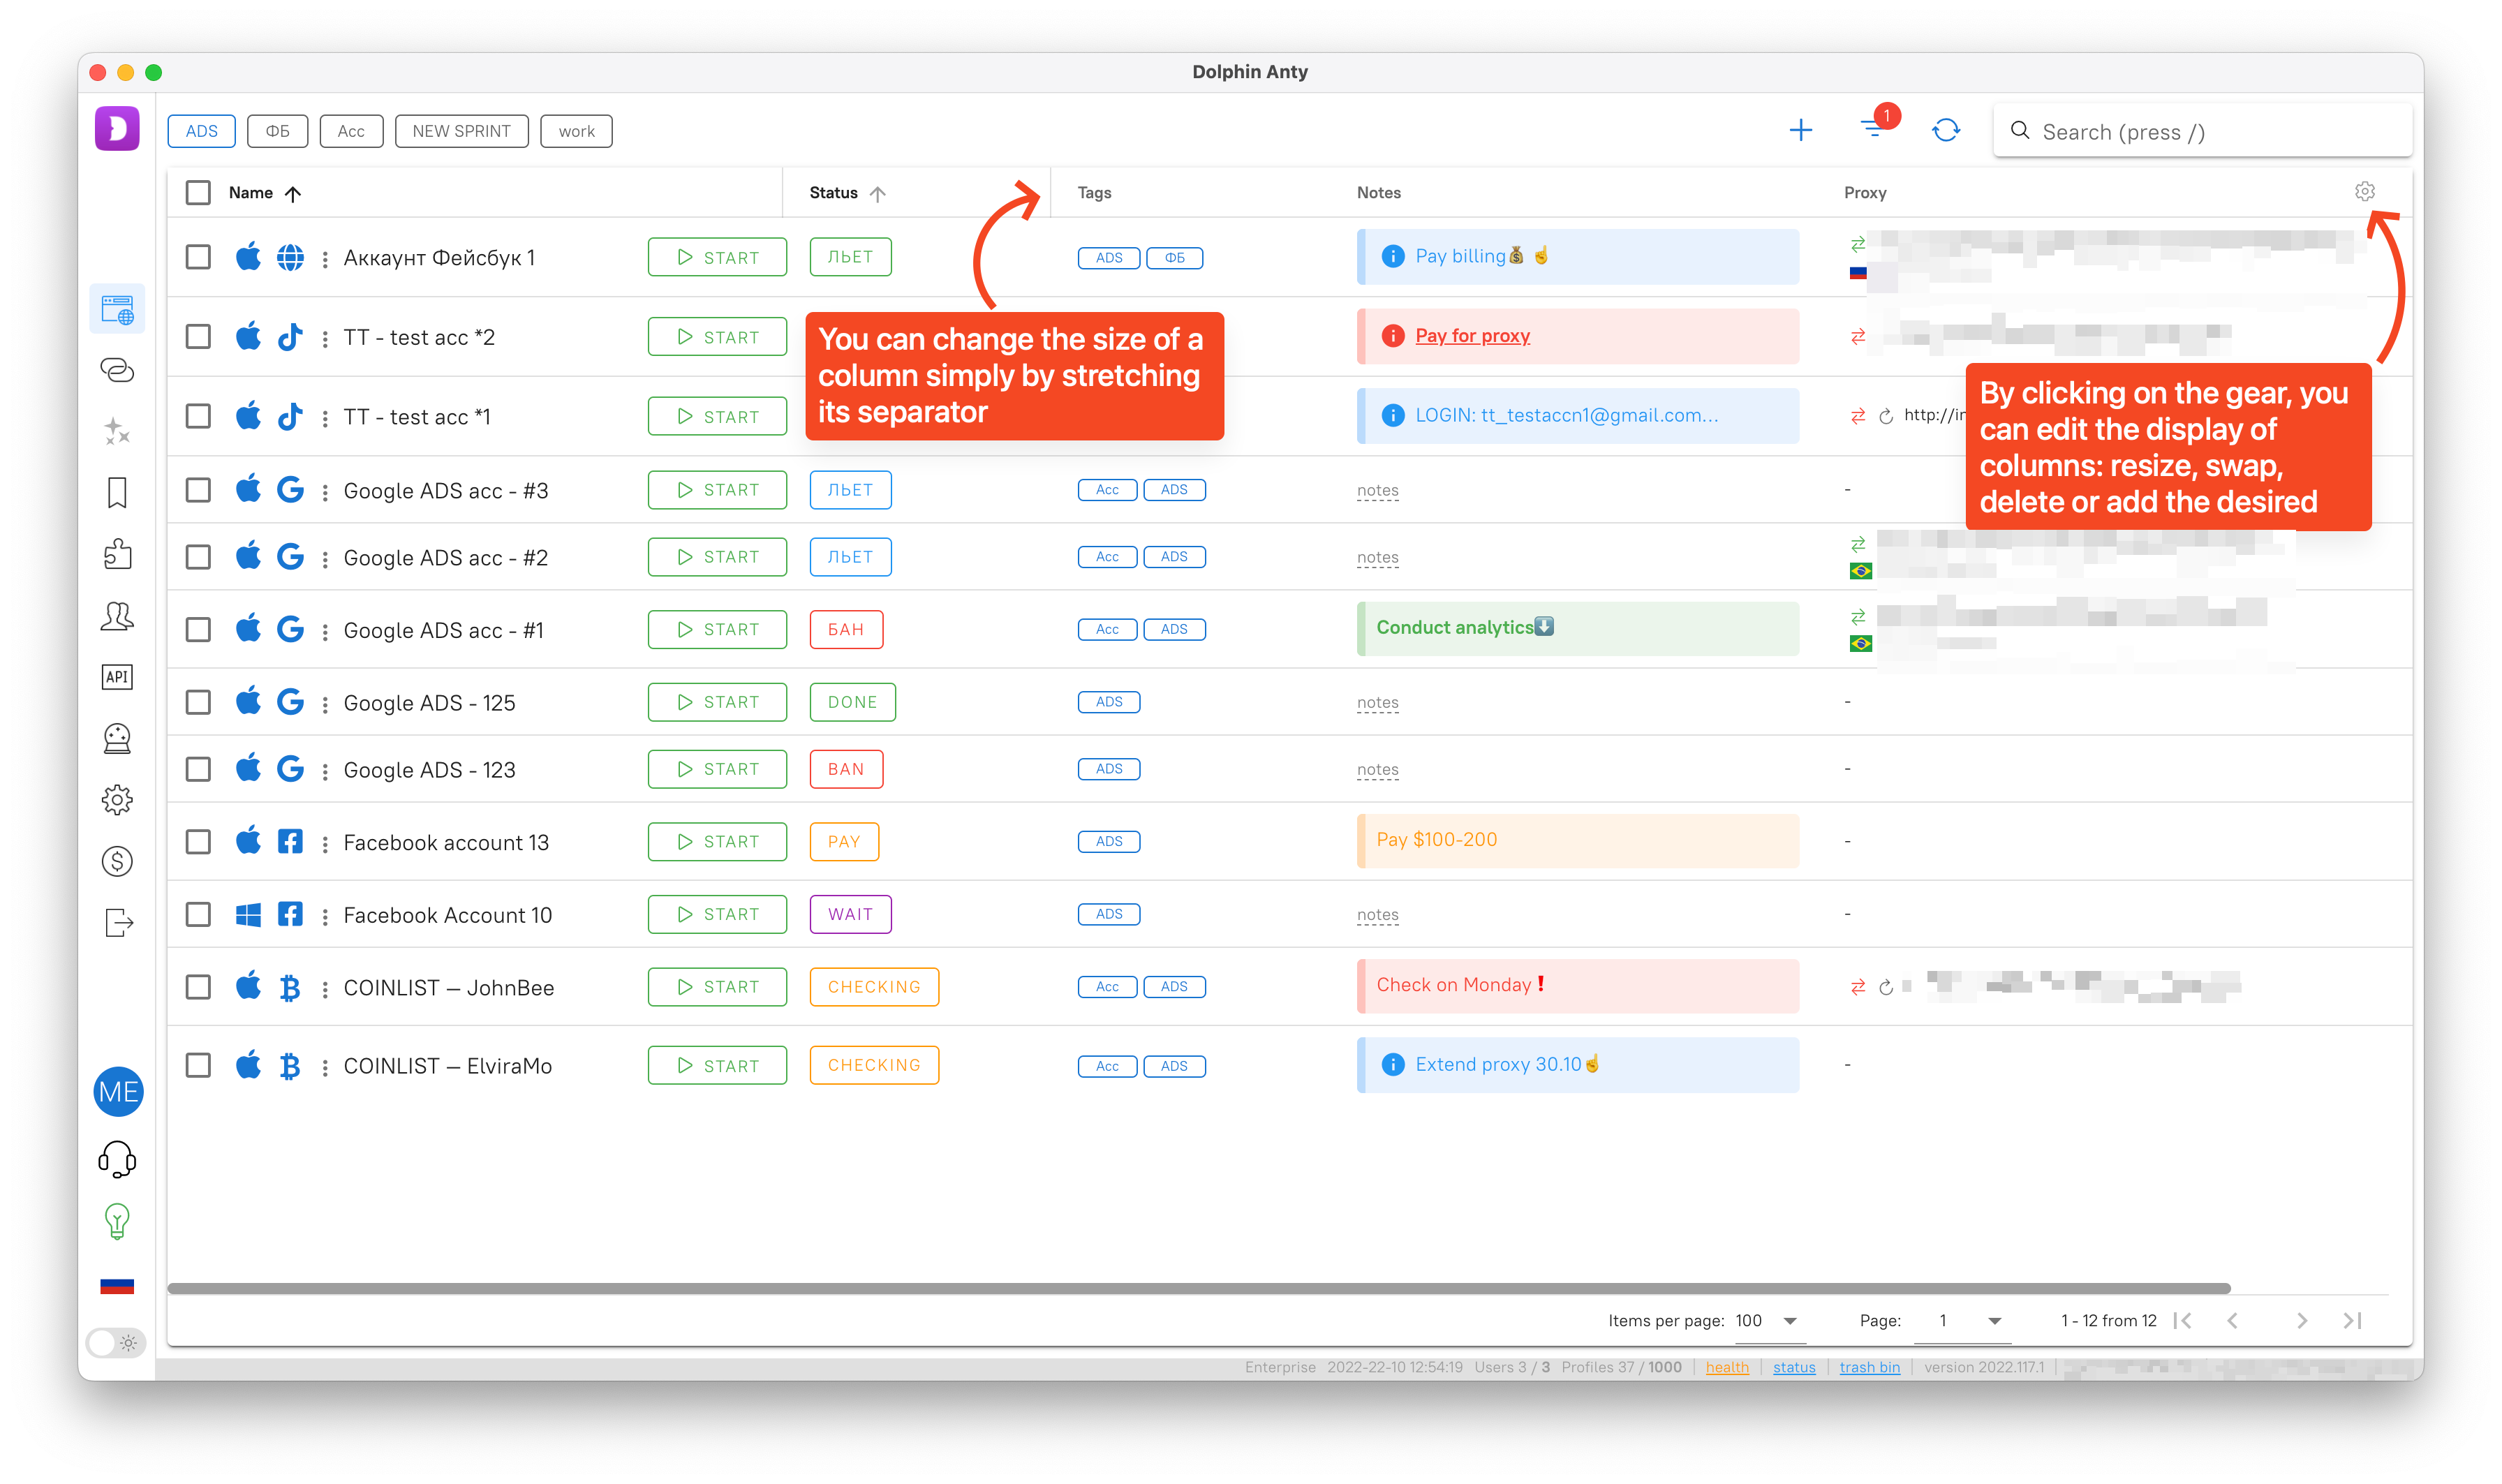Open PAY status dropdown for Facebook account 13
Viewport: 2502px width, 1484px height.
pos(844,842)
